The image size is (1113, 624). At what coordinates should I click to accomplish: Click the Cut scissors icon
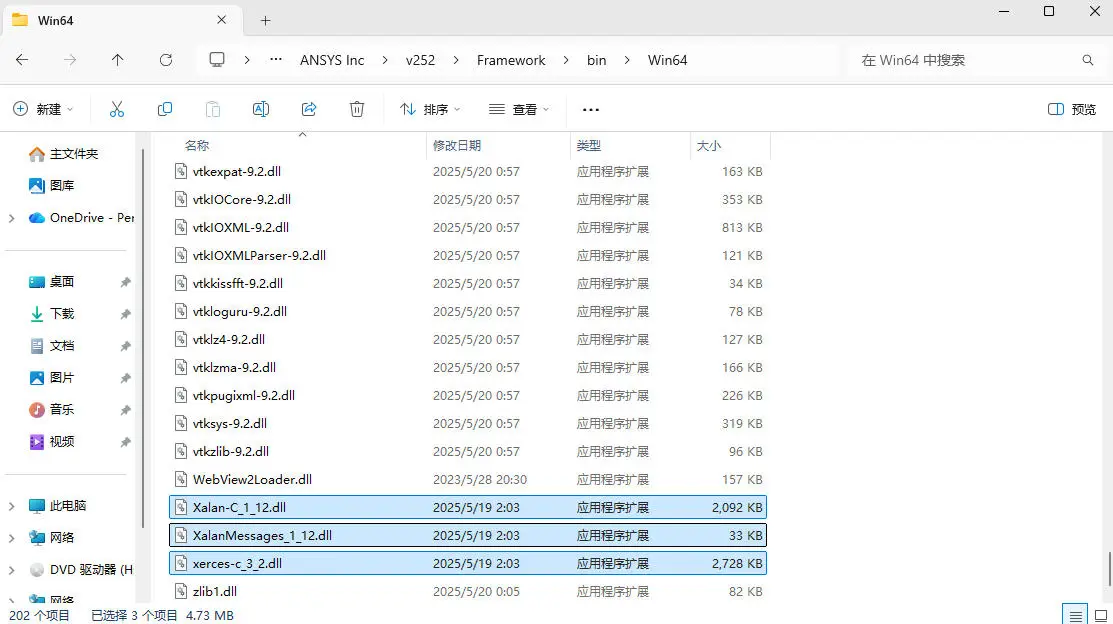click(x=116, y=109)
